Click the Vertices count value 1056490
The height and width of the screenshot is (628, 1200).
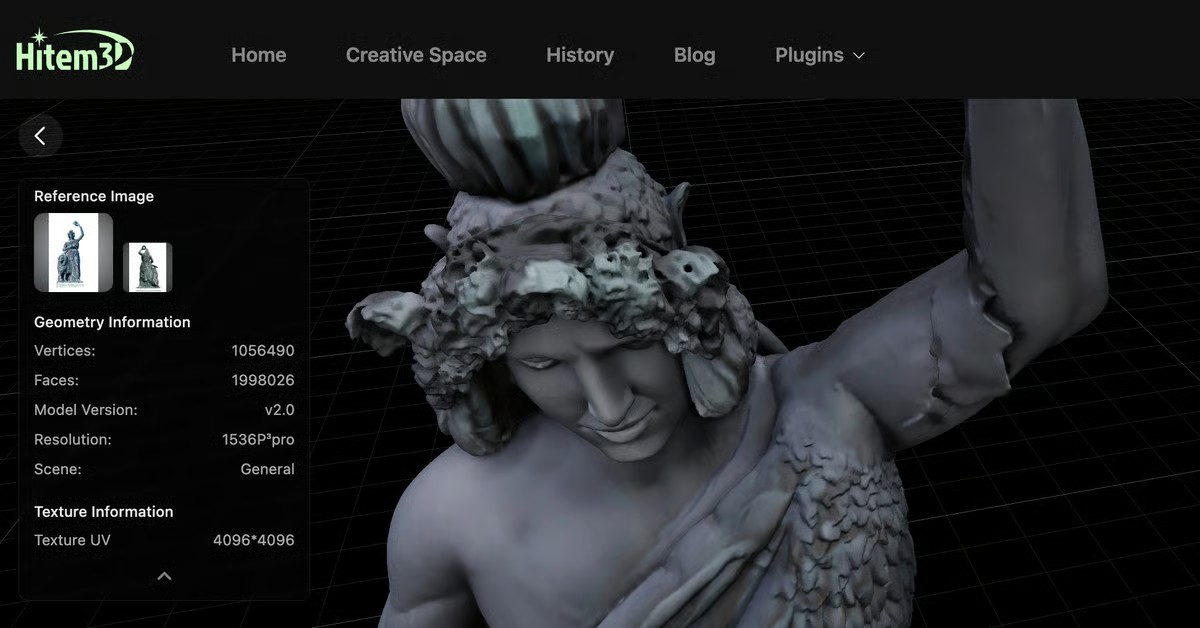263,351
